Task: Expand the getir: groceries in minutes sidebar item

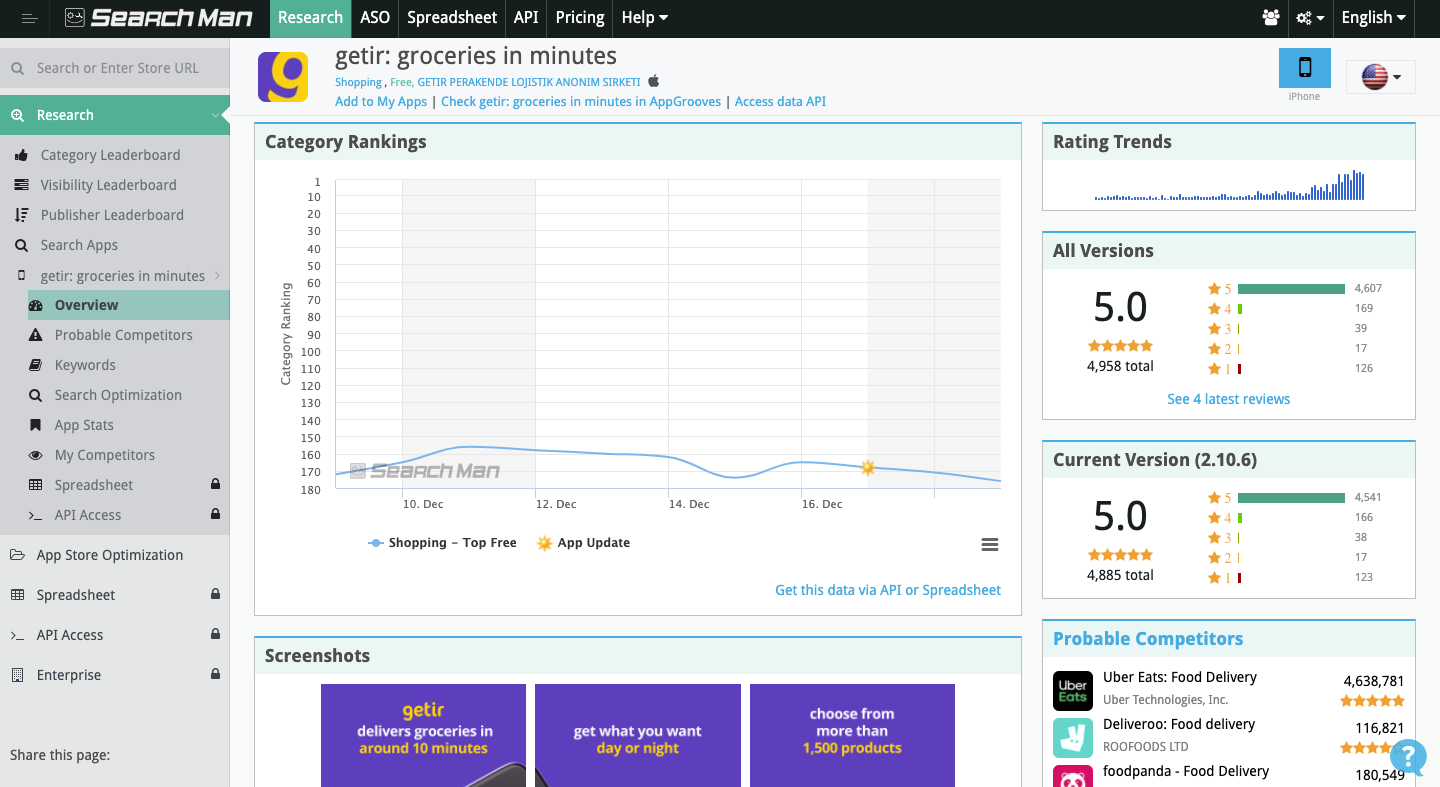Action: pos(122,276)
